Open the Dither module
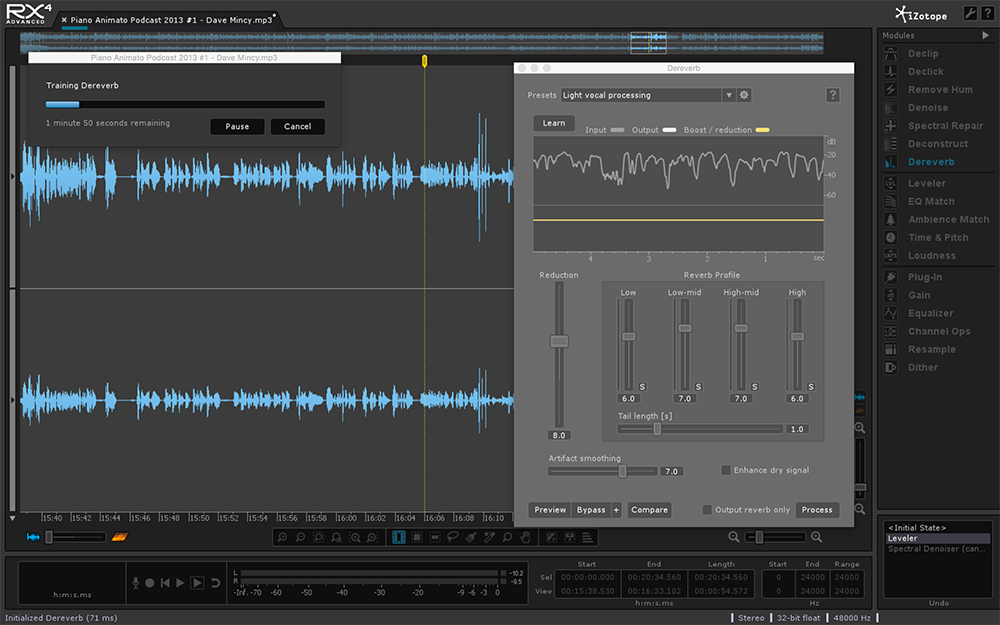 pyautogui.click(x=923, y=367)
